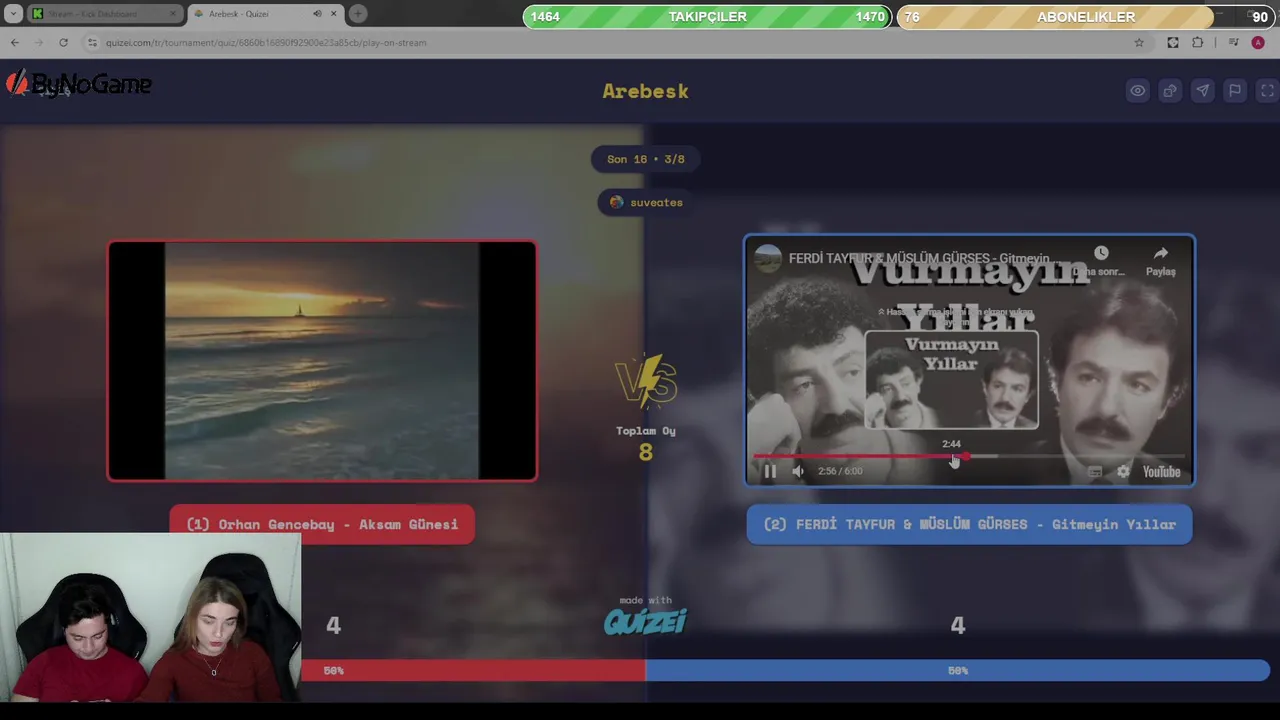Switch to the Kick Dashboard tab
The image size is (1280, 720).
[104, 14]
